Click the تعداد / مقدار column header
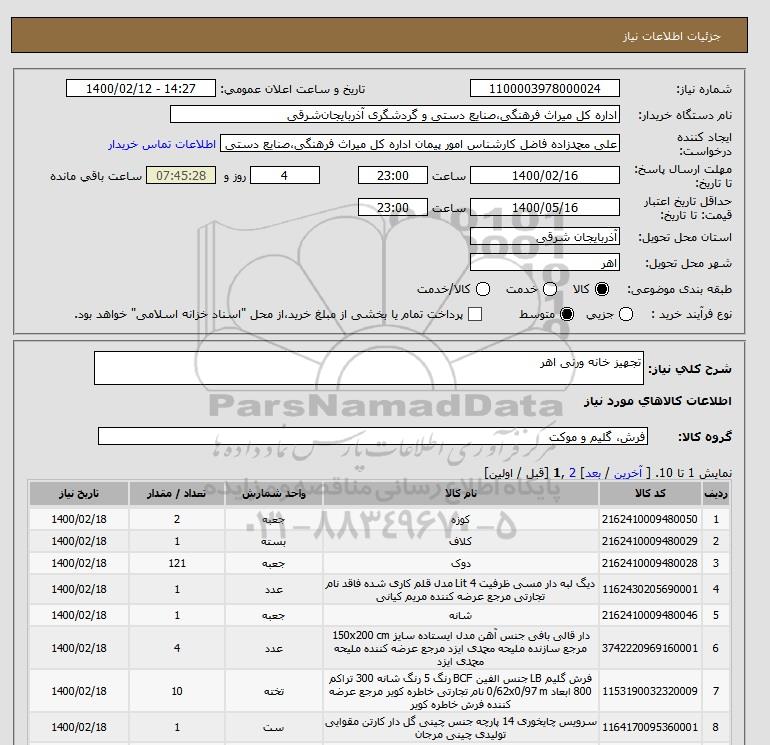 (x=177, y=494)
